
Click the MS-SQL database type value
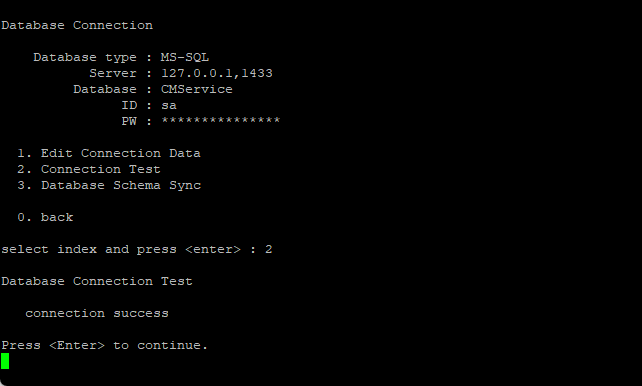tap(185, 57)
